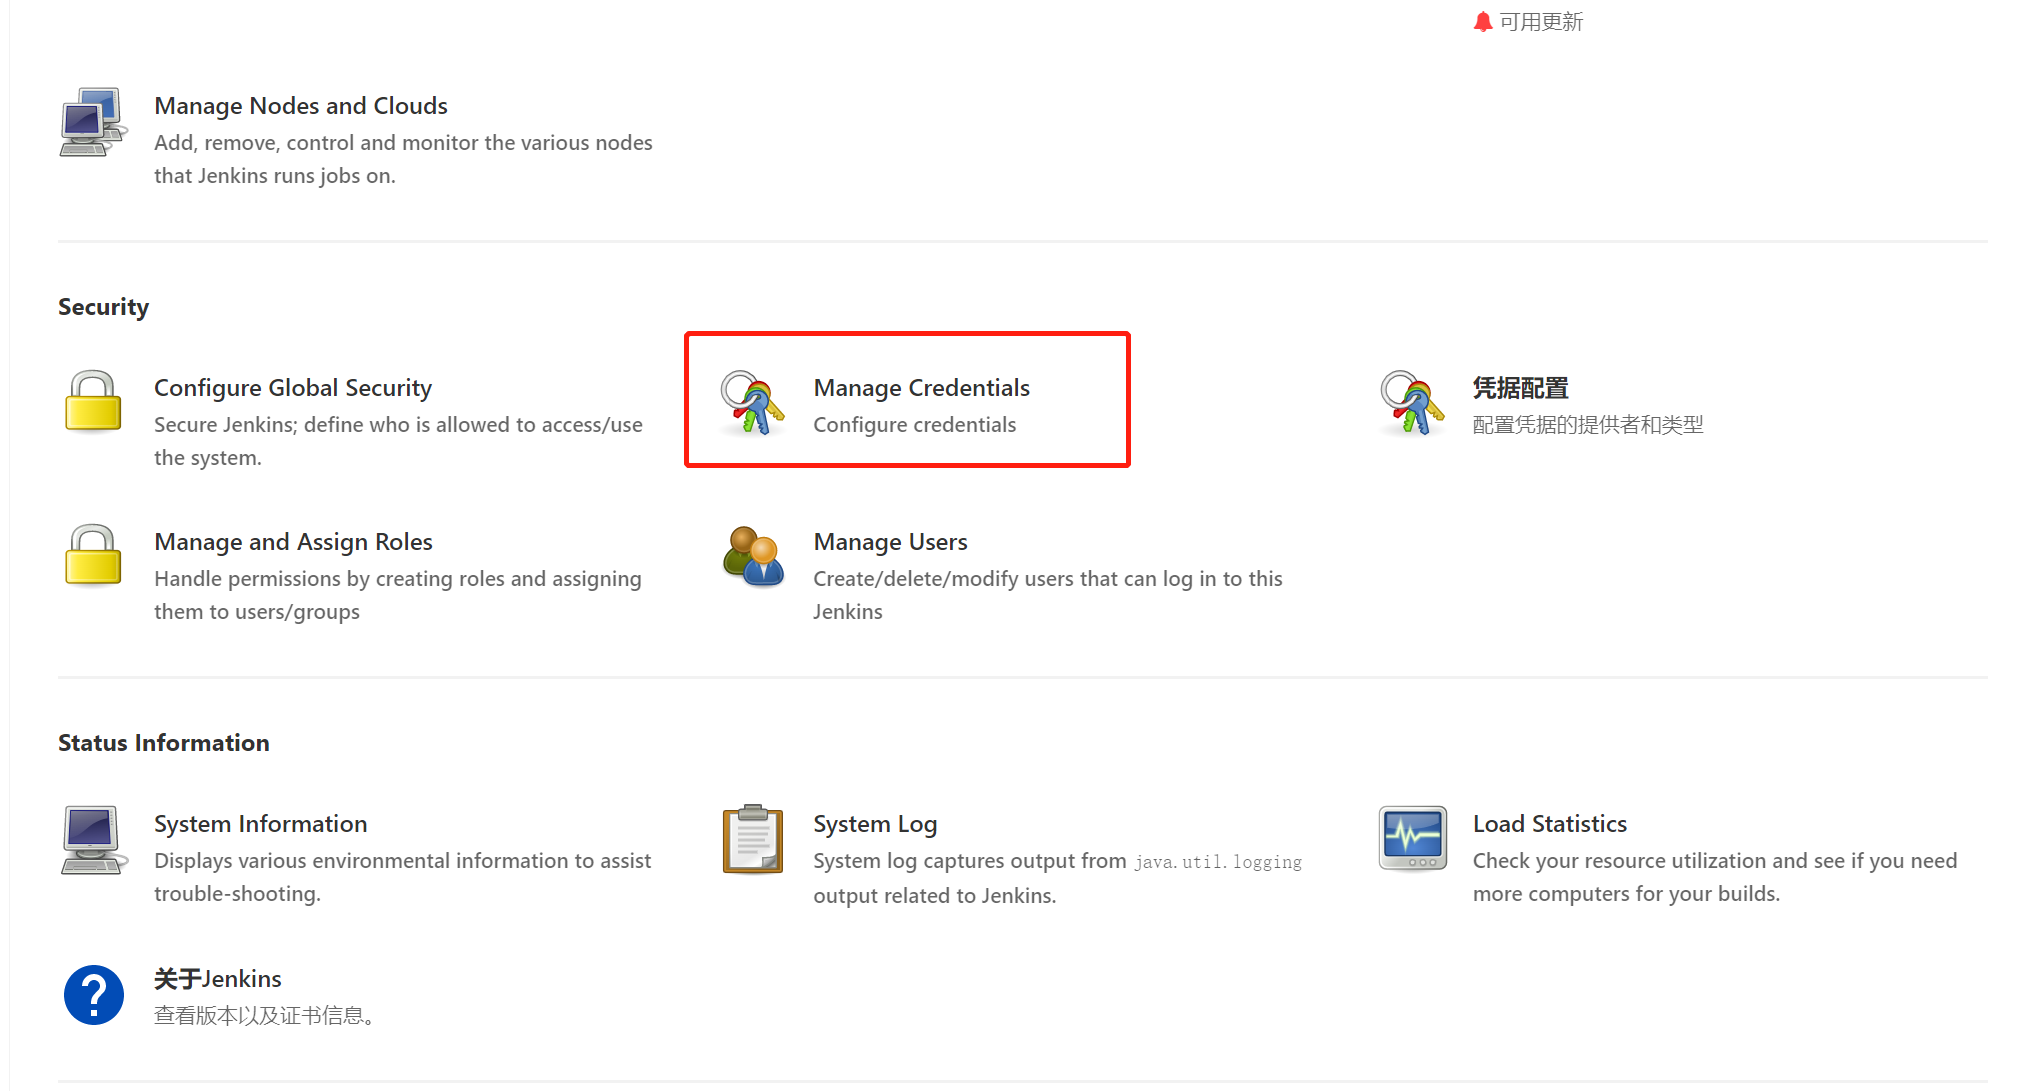
Task: Open the 凭据配置 link
Action: click(1520, 388)
